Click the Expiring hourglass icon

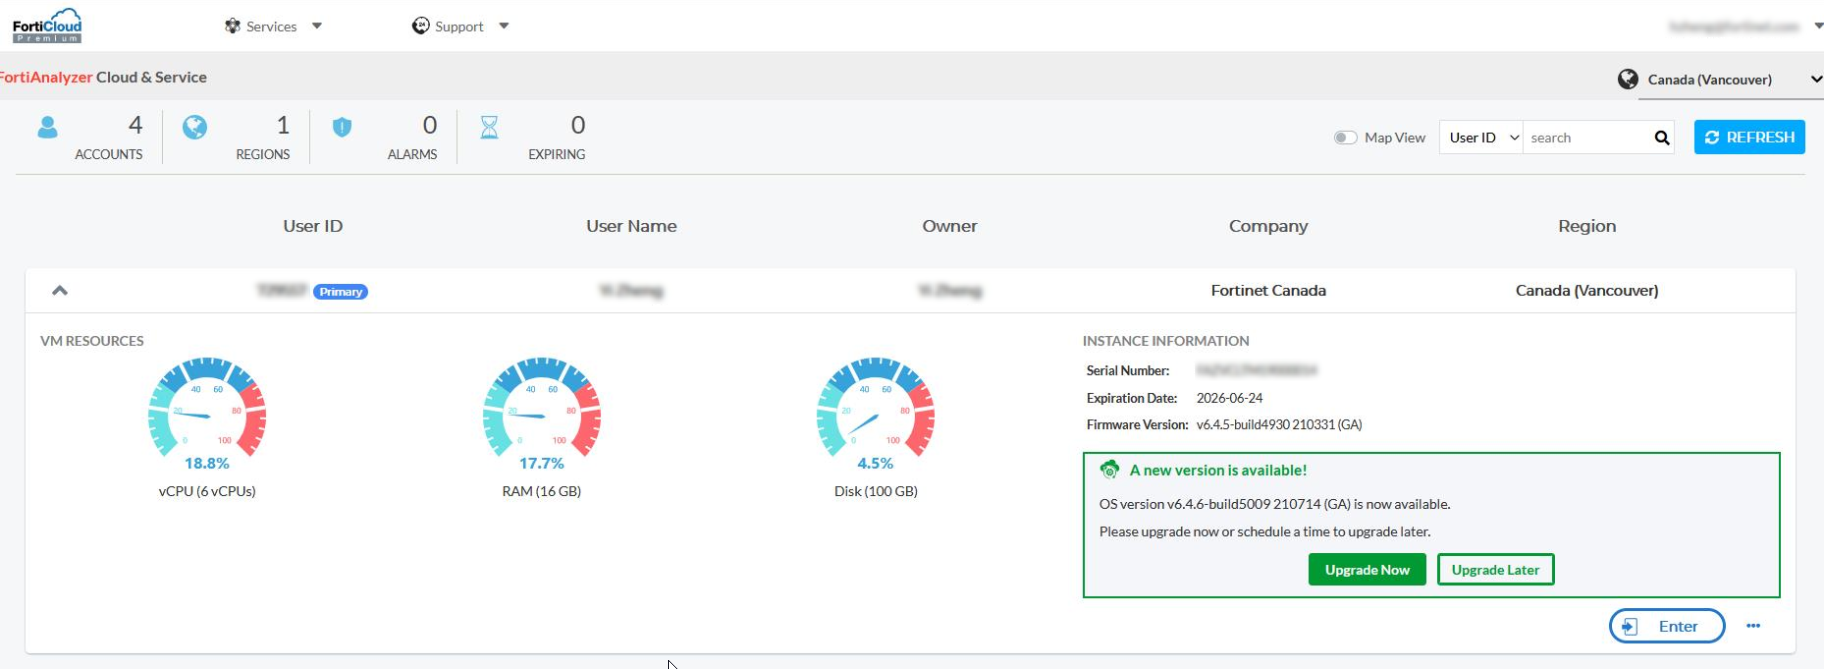489,127
